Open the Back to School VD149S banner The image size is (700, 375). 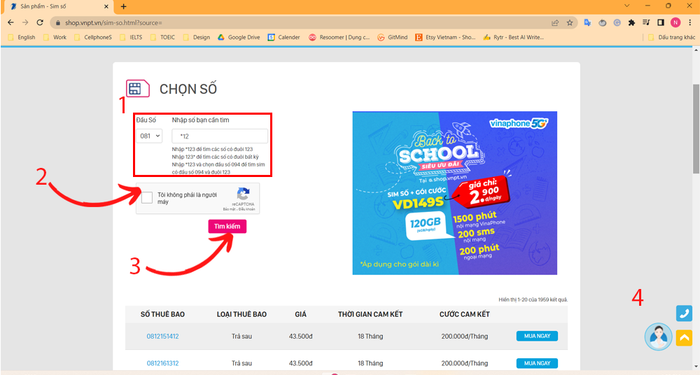coord(454,193)
